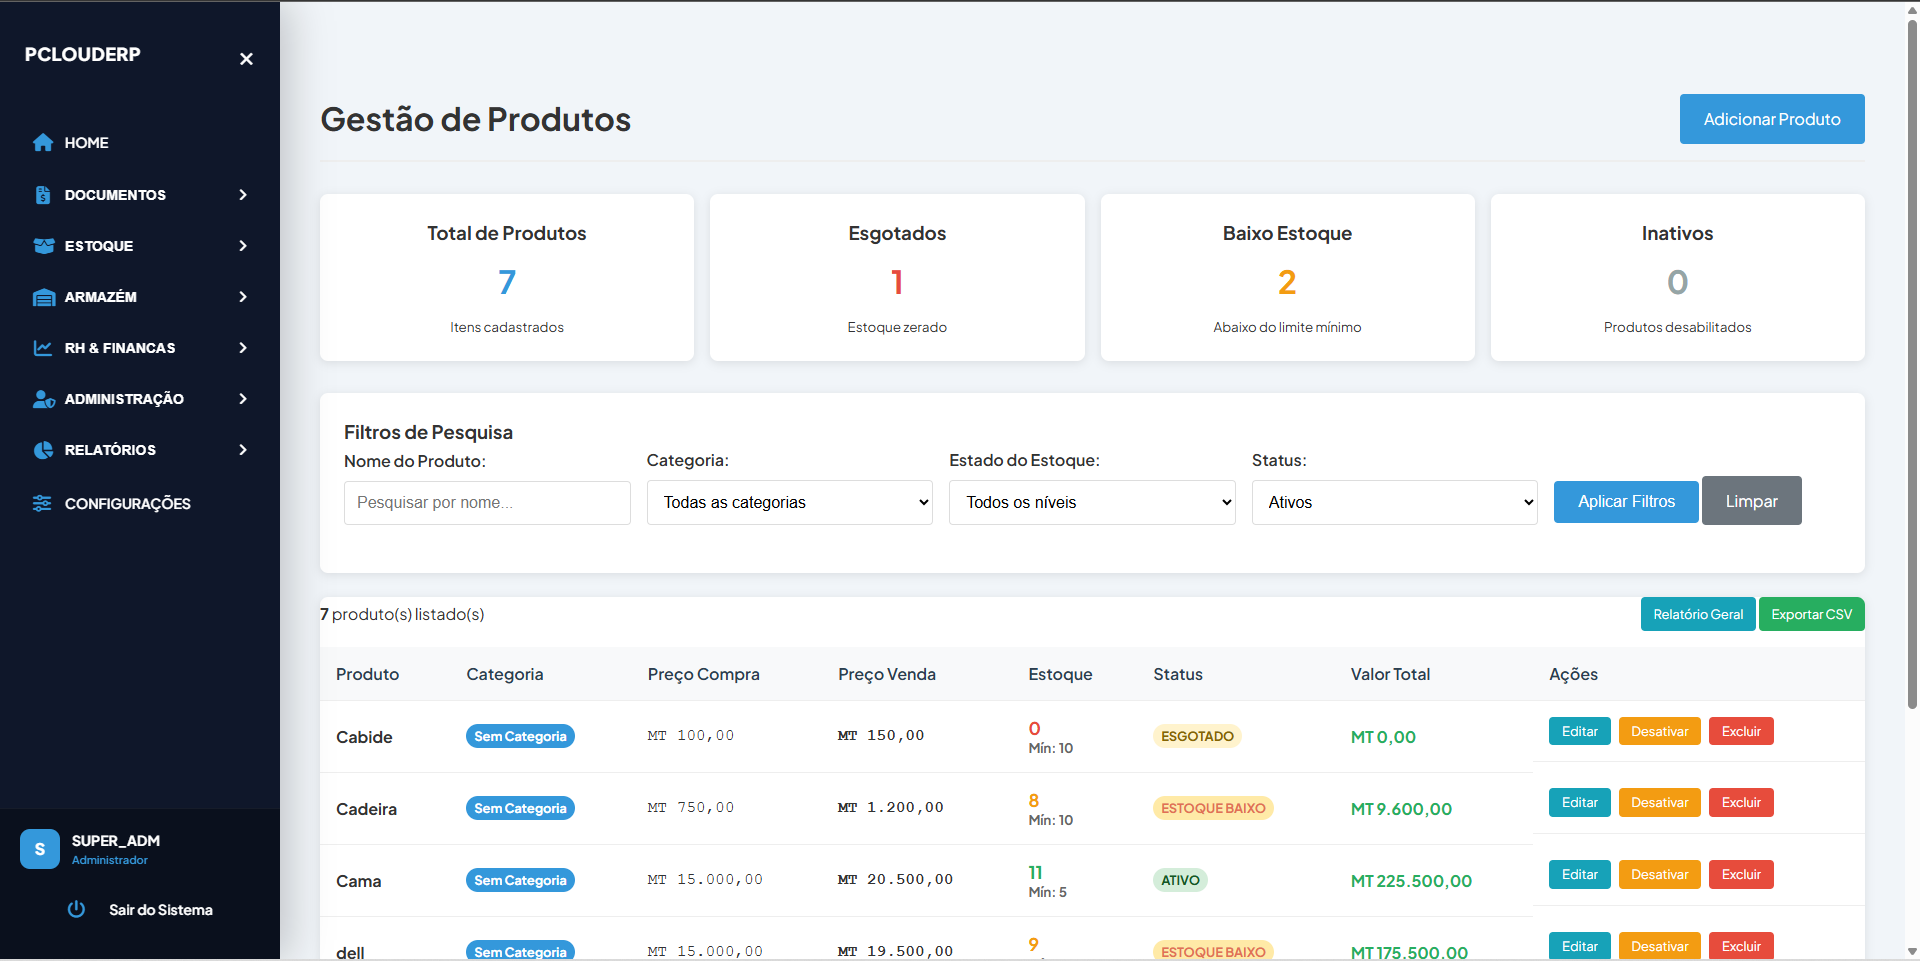Click Aplicar Filtros button
Screen dimensions: 1920x961
coord(1625,501)
